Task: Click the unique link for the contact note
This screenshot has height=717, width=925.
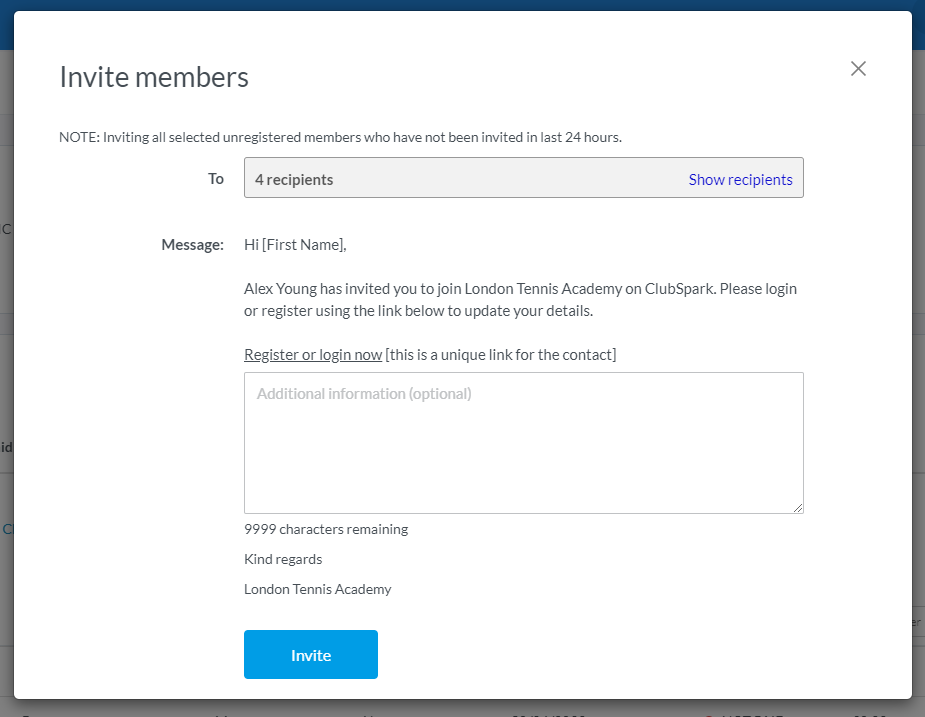Action: (501, 355)
